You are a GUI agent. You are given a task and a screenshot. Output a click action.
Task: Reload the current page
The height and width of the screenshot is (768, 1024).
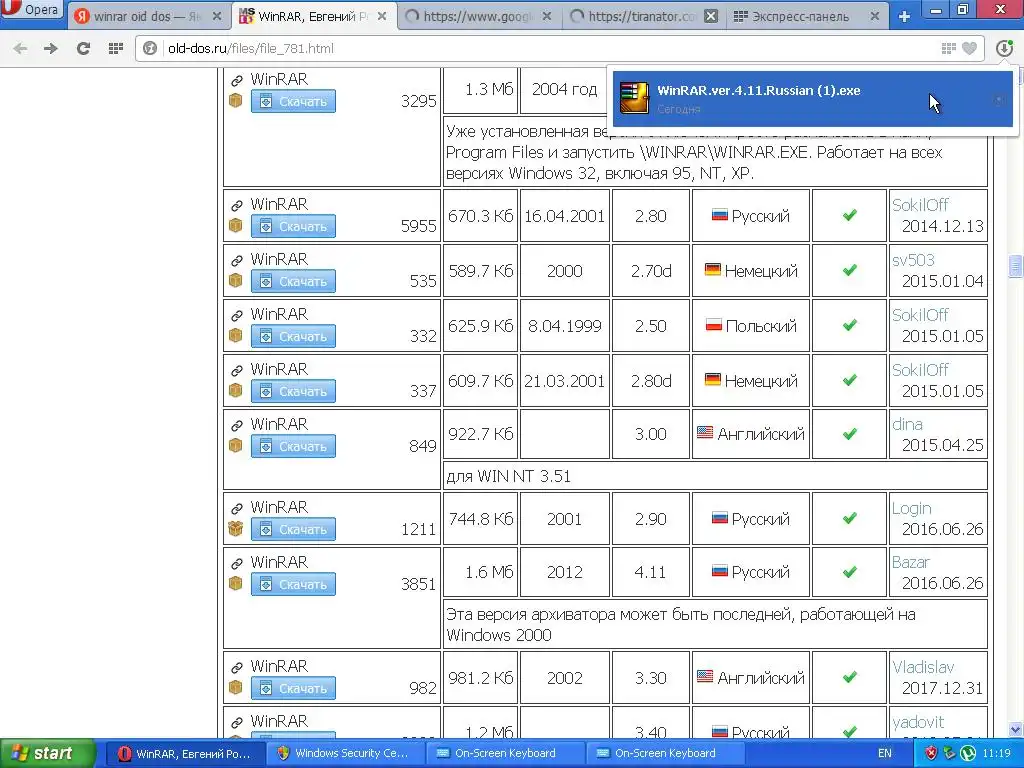pyautogui.click(x=83, y=48)
